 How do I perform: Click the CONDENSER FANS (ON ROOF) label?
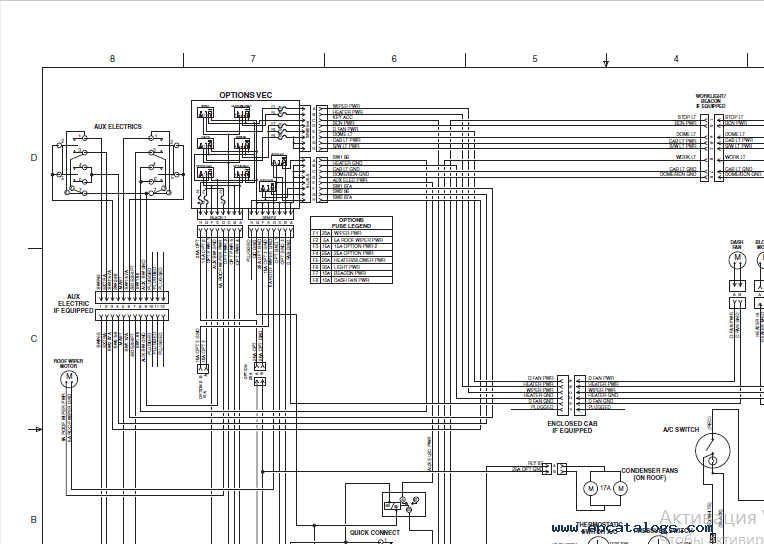coord(649,474)
